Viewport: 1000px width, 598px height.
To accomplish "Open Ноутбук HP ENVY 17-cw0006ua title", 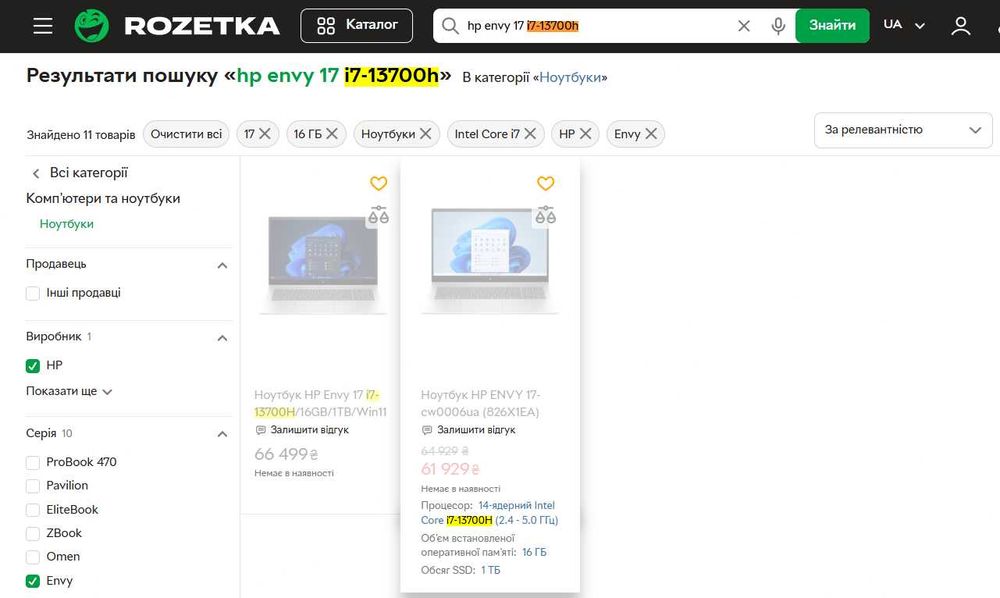I will (x=480, y=403).
